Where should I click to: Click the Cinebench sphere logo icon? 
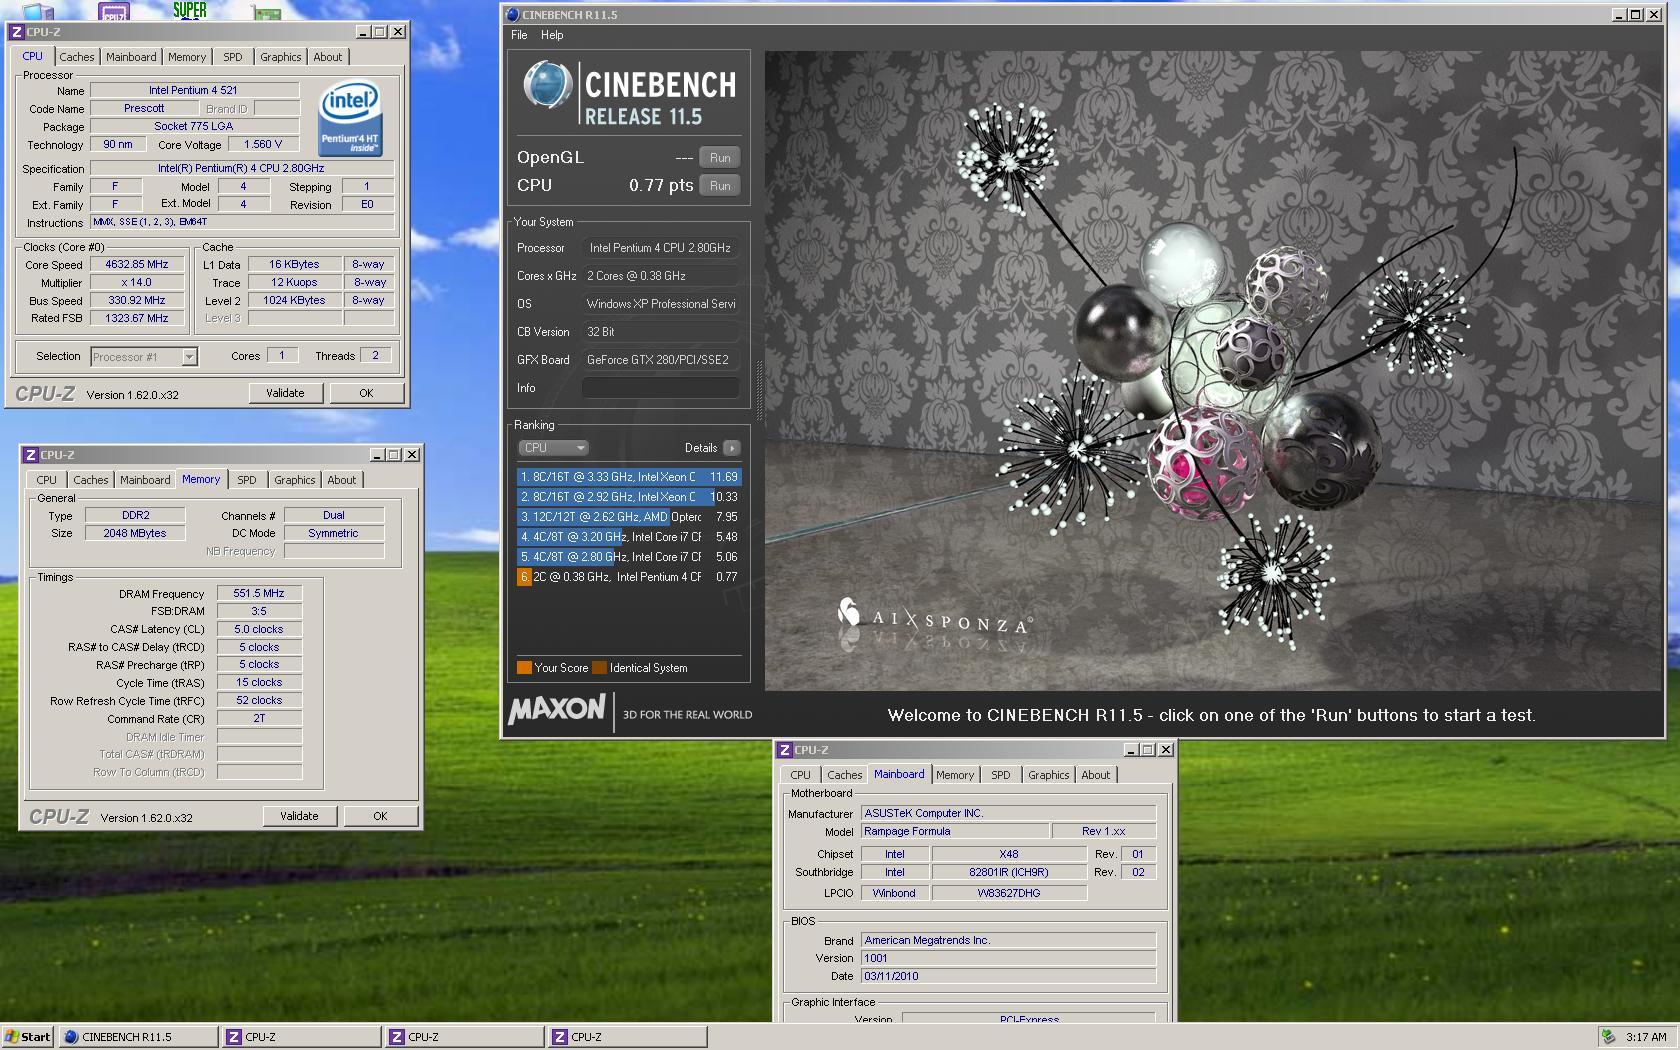coord(547,84)
